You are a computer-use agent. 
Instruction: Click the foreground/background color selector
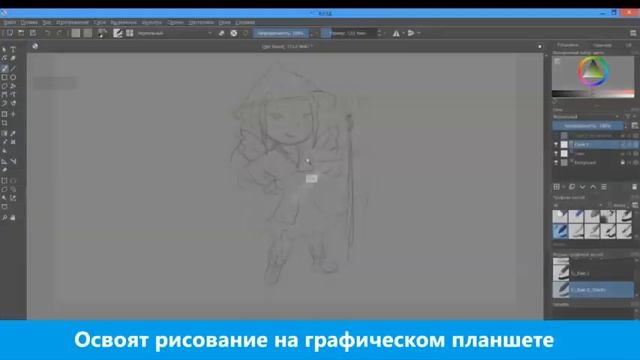[x=102, y=33]
